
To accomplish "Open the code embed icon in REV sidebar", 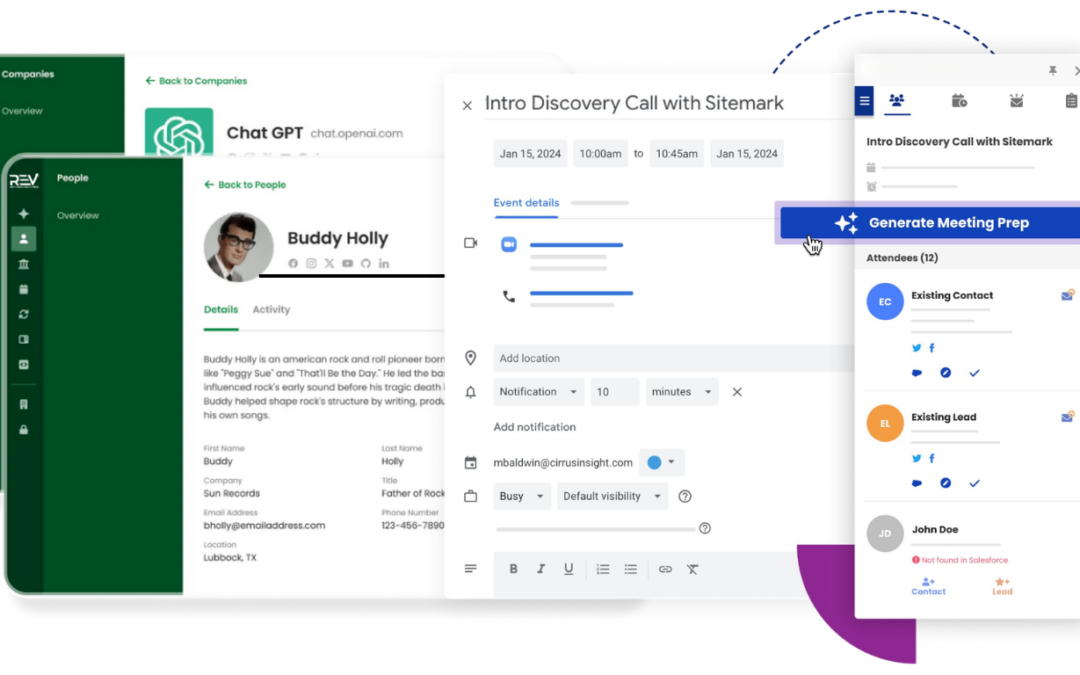I will [23, 364].
